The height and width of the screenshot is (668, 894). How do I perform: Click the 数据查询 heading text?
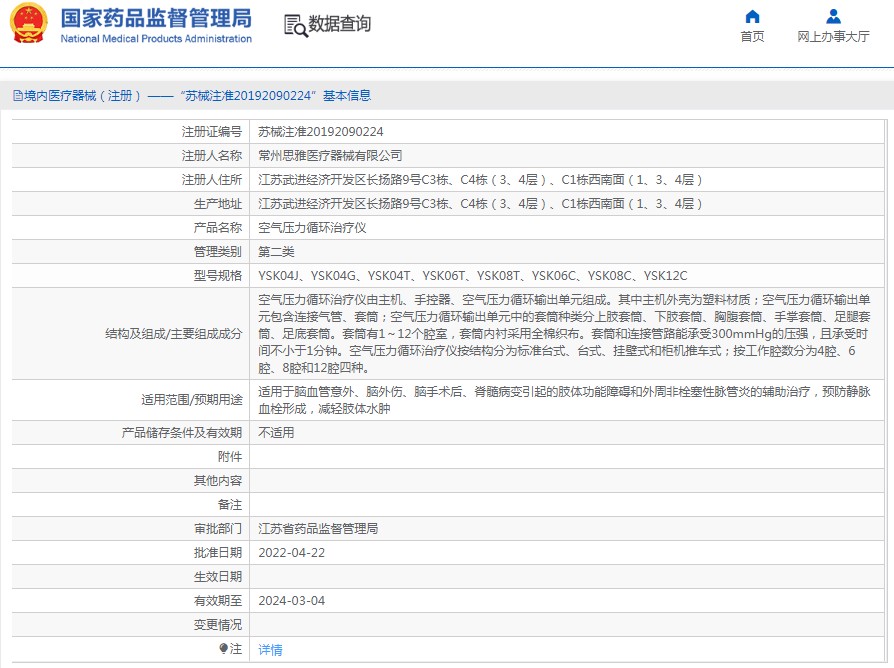tap(340, 24)
